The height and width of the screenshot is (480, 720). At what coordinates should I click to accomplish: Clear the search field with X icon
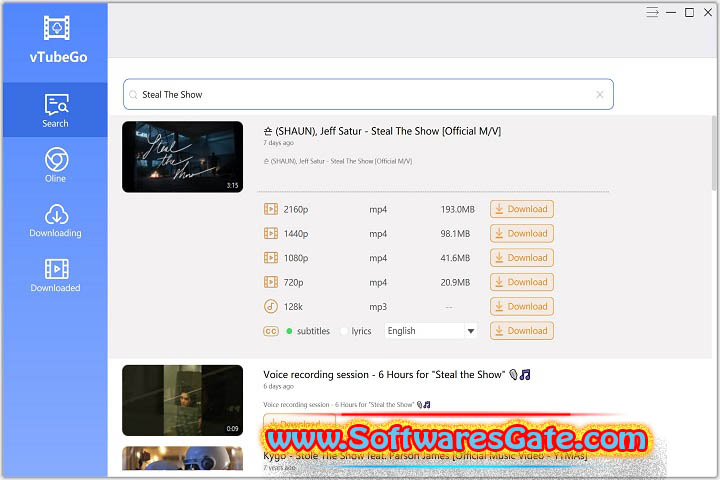tap(600, 95)
